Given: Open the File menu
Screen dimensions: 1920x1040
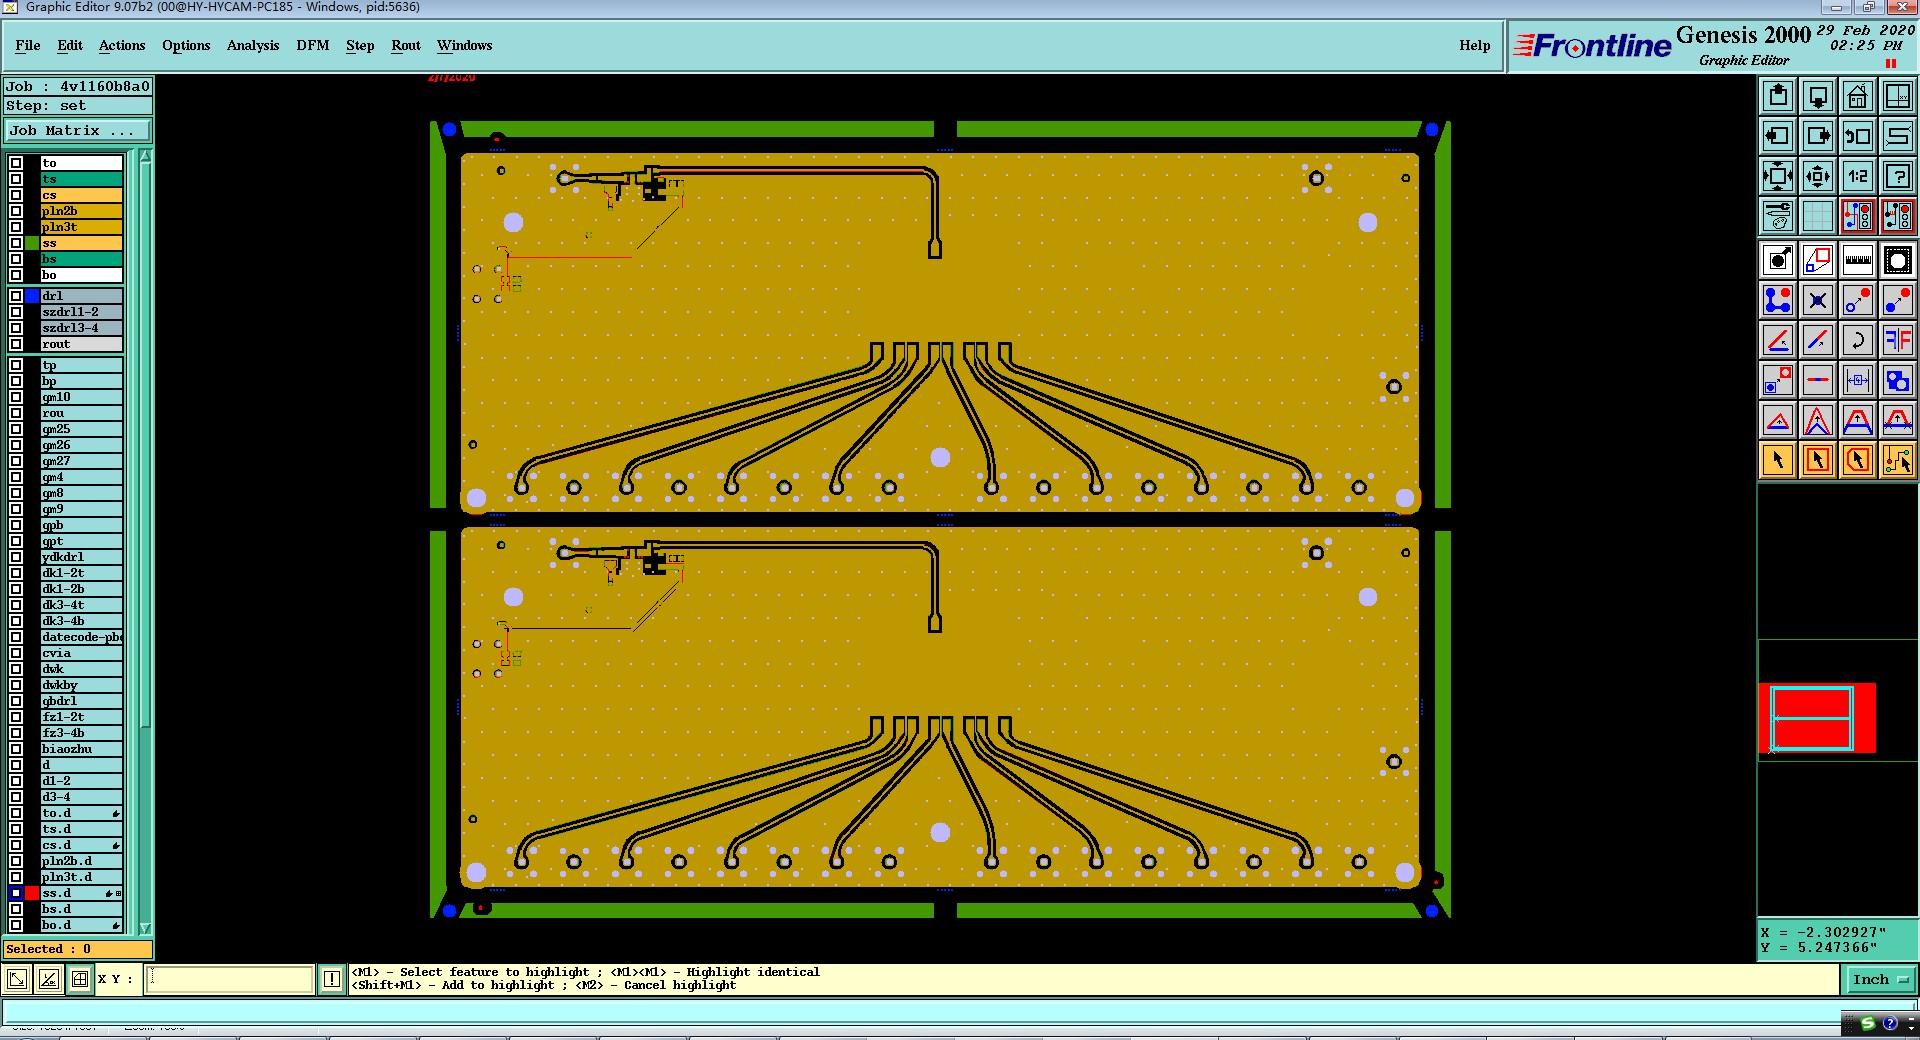Looking at the screenshot, I should 28,45.
